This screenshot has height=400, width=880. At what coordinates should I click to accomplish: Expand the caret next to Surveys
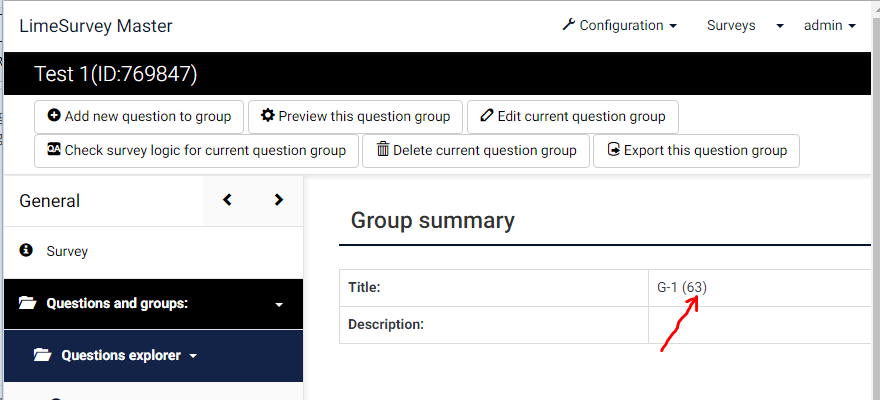(x=780, y=26)
